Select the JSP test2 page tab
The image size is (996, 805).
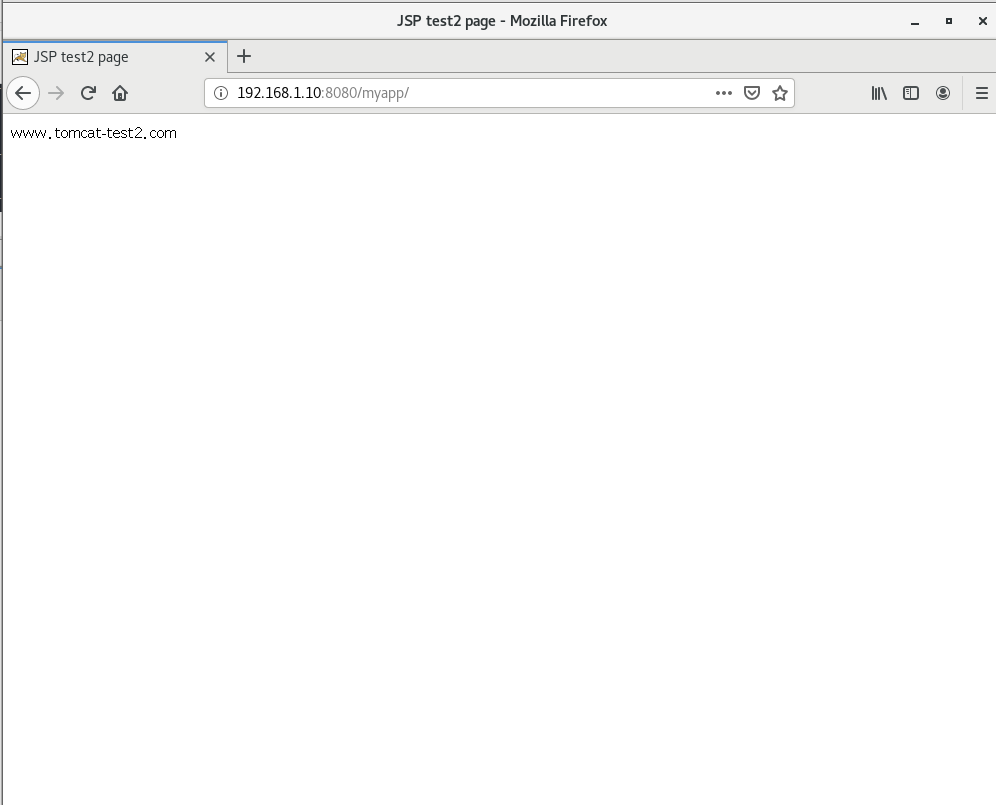(115, 57)
